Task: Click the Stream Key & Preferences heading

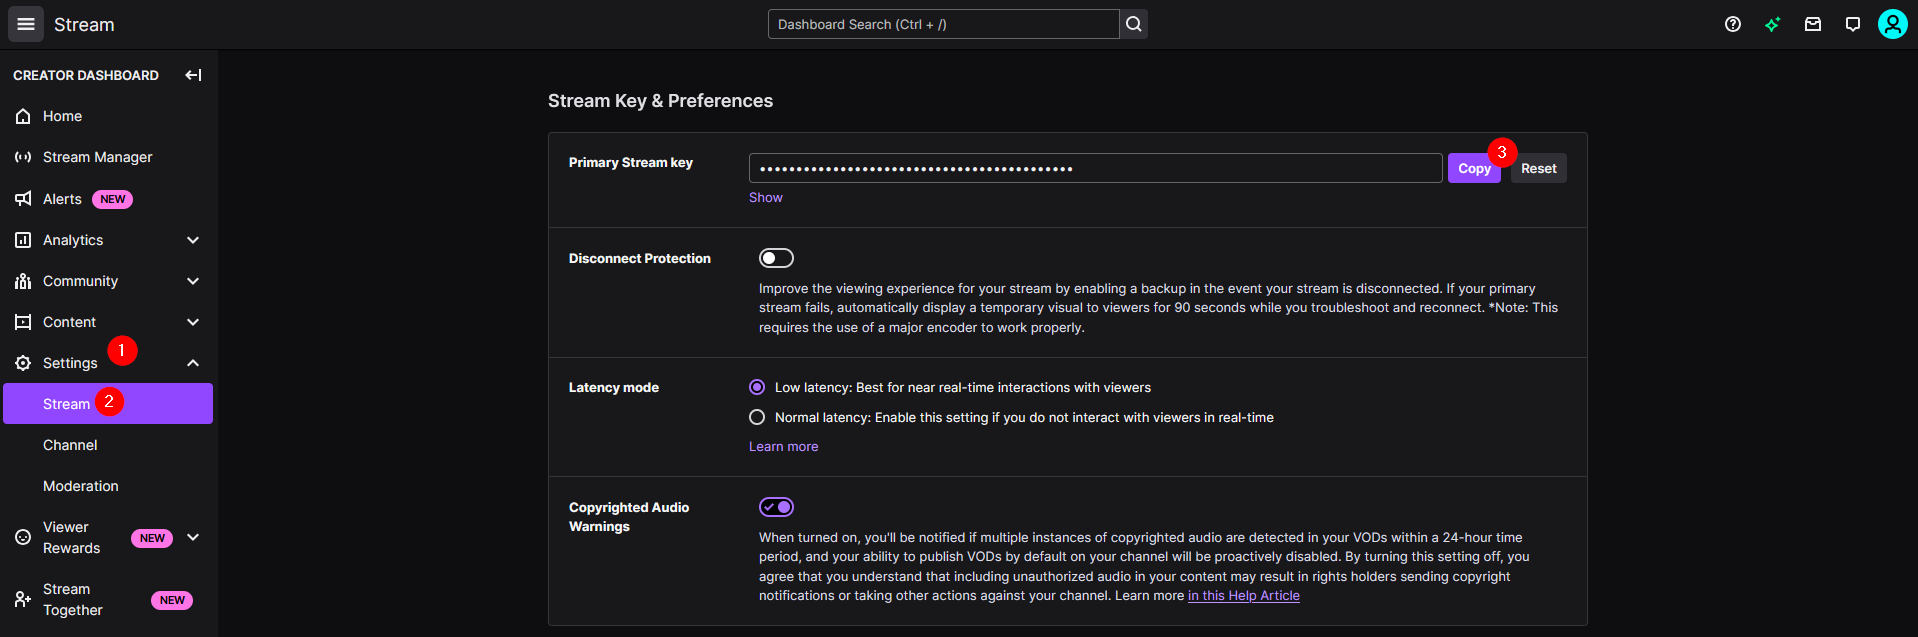Action: [x=660, y=101]
